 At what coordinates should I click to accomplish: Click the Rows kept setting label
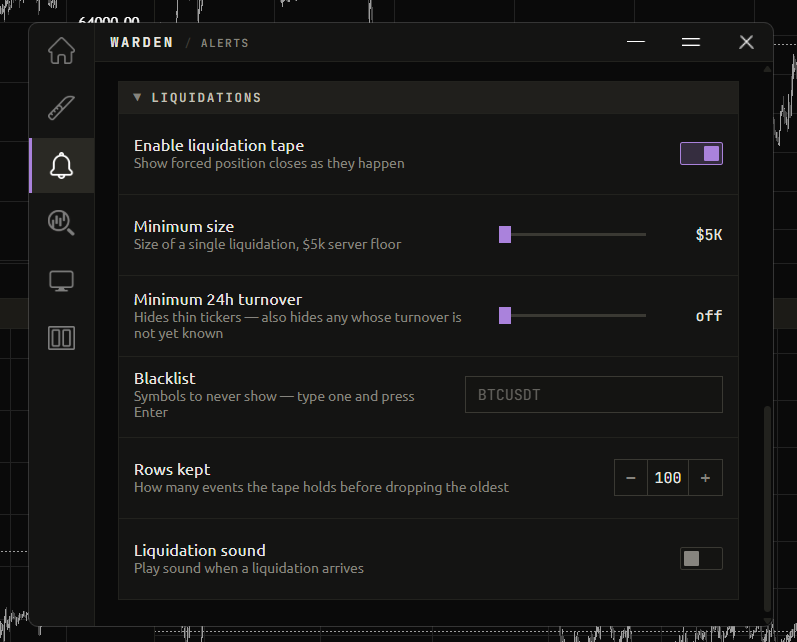coord(172,470)
